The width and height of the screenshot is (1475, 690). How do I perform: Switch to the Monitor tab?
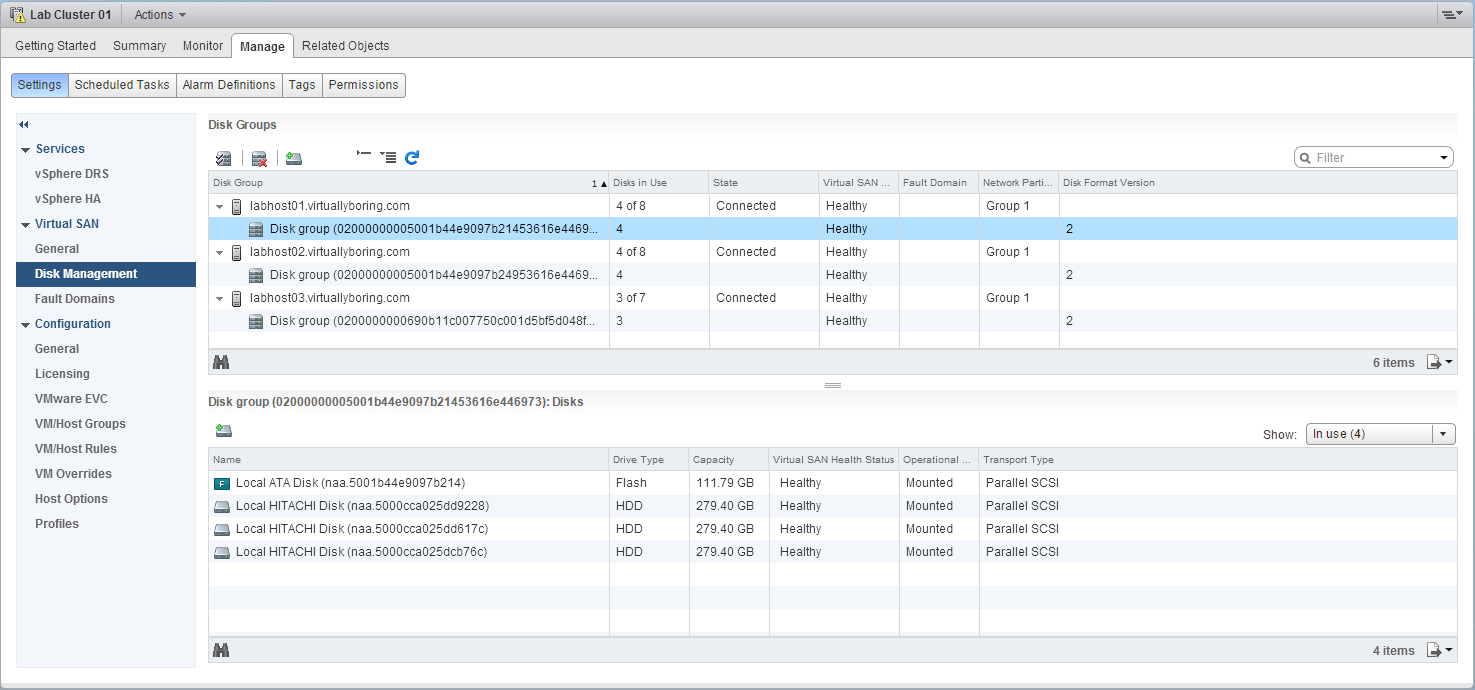click(x=203, y=46)
